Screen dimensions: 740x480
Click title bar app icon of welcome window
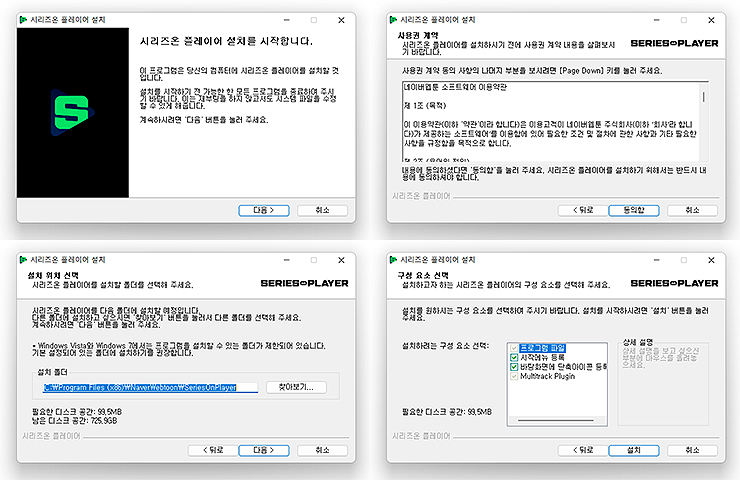[x=23, y=20]
